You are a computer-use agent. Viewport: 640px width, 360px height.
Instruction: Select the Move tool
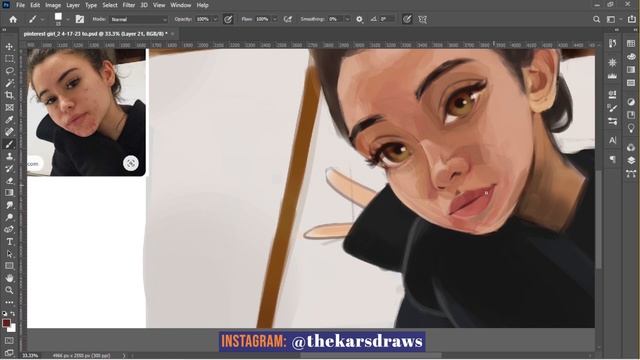(x=9, y=47)
